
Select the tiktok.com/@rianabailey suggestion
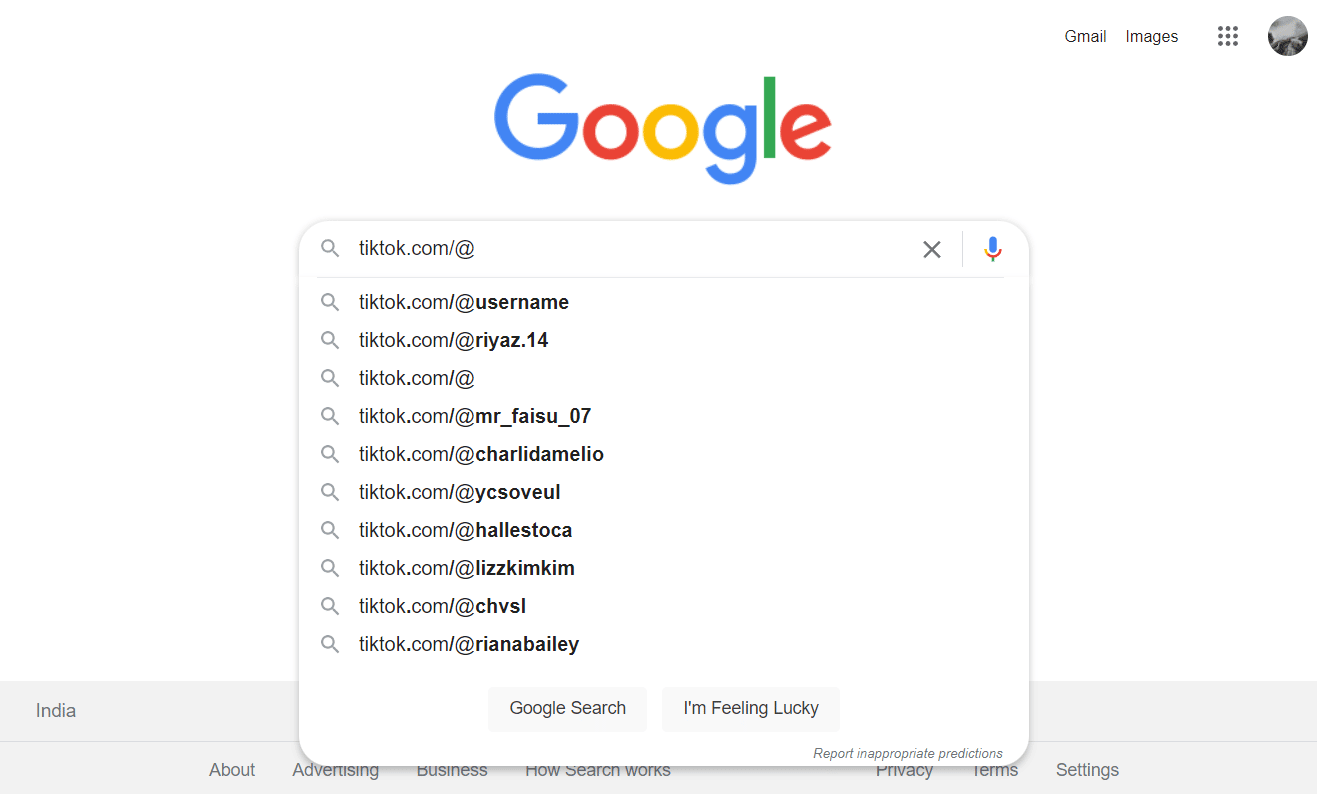coord(664,644)
